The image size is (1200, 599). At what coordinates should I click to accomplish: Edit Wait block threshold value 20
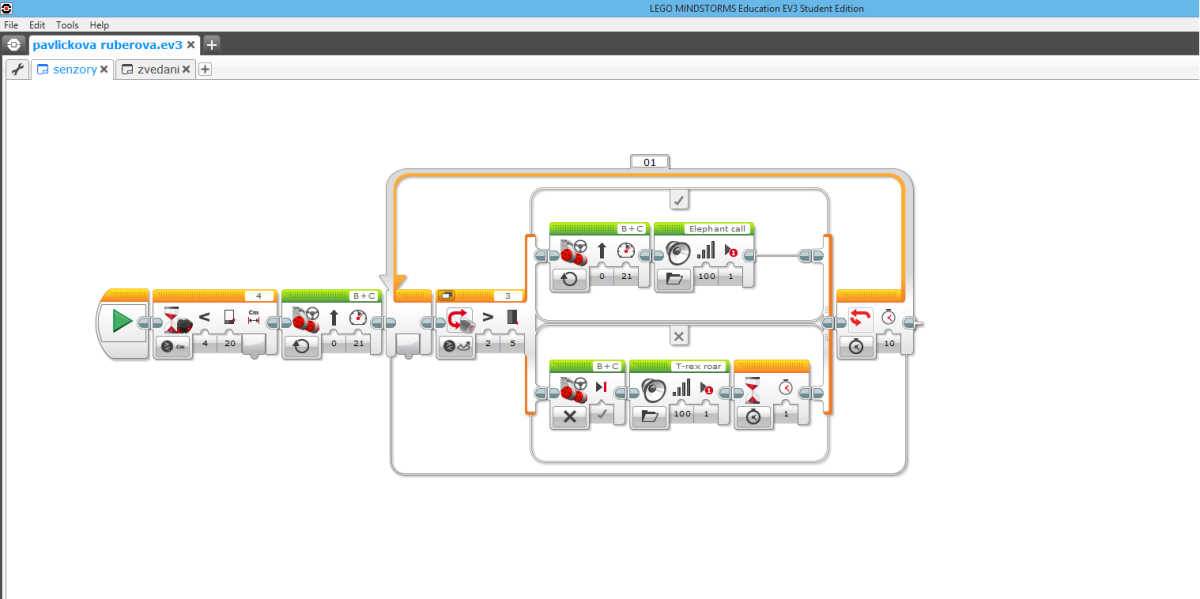click(x=229, y=345)
